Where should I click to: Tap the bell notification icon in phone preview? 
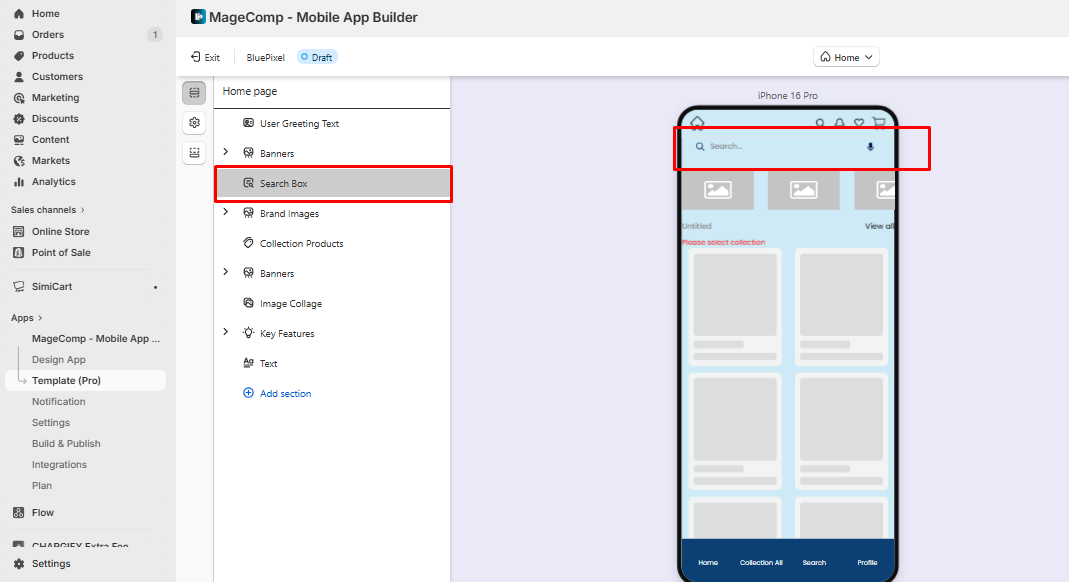840,124
